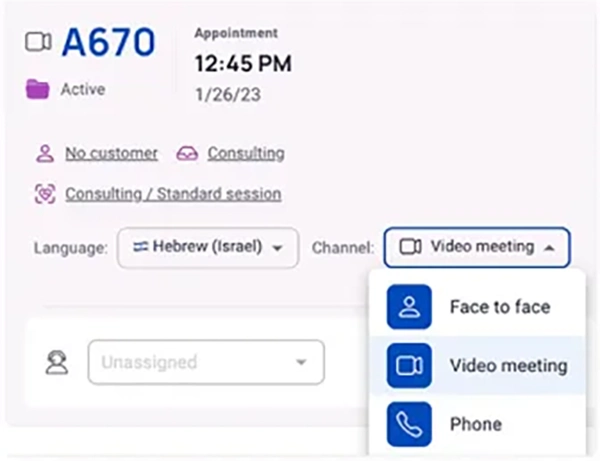Open the Language dropdown Hebrew (Israel)
This screenshot has height=461, width=600.
click(x=208, y=248)
